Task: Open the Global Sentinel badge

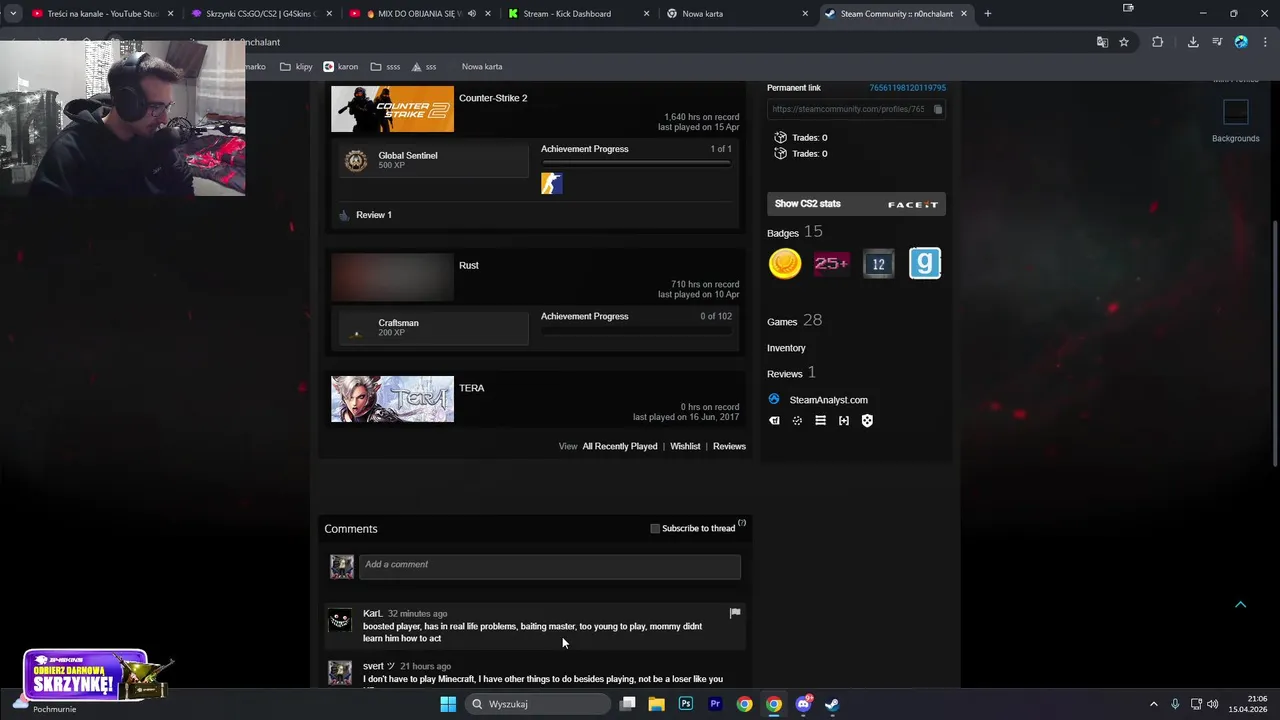Action: [432, 160]
